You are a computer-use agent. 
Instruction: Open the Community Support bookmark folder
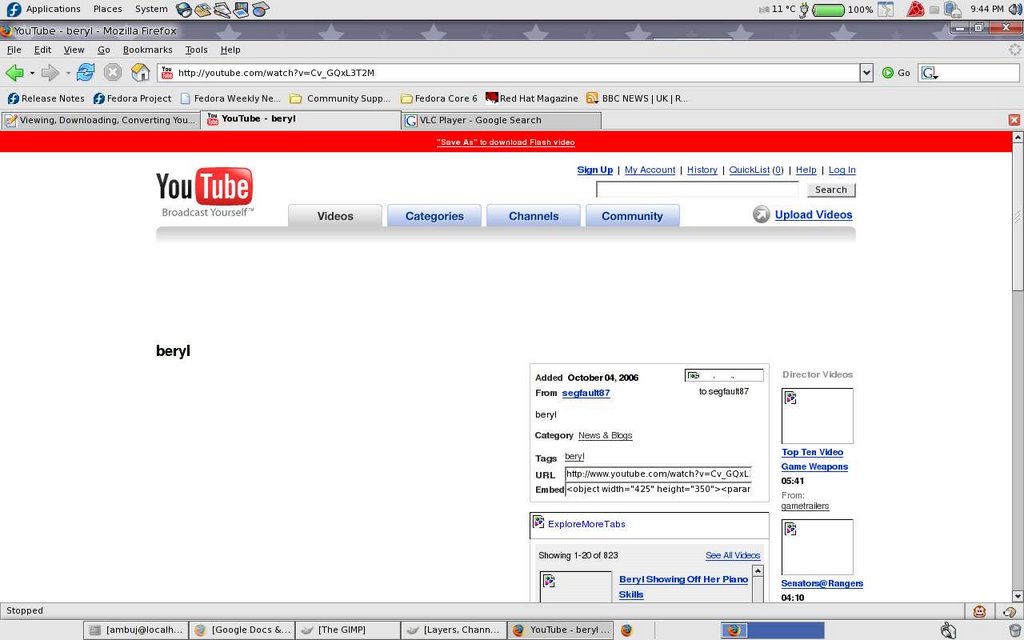[340, 99]
